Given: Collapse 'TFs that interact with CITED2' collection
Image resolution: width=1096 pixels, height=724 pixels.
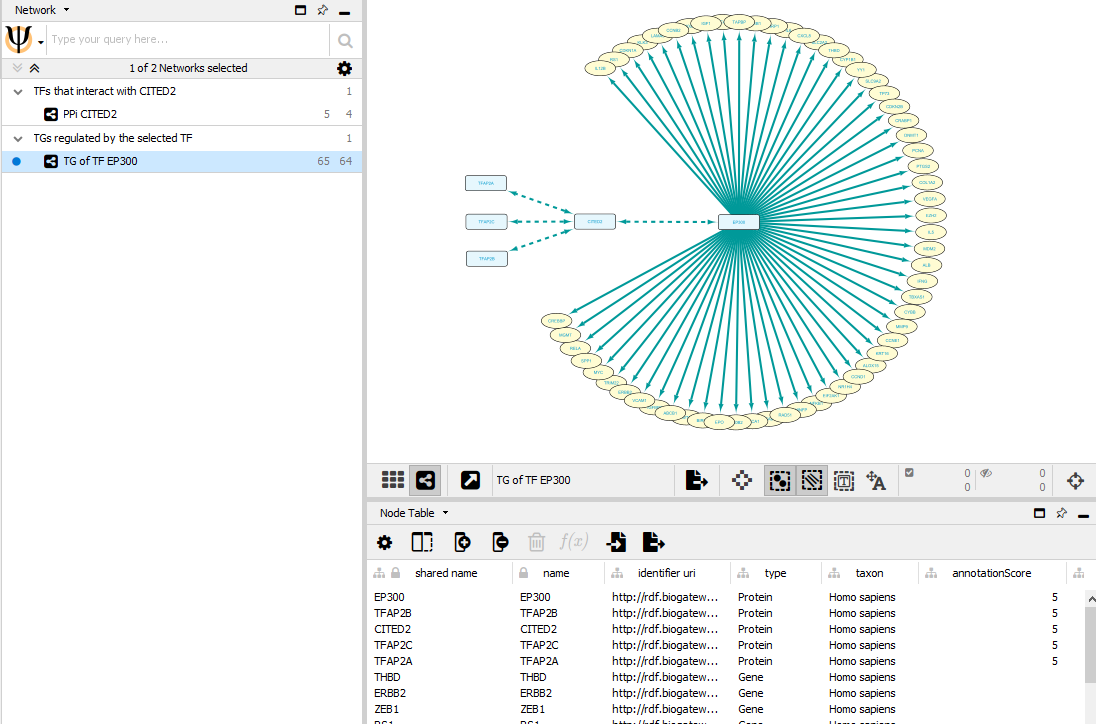Looking at the screenshot, I should pos(18,92).
